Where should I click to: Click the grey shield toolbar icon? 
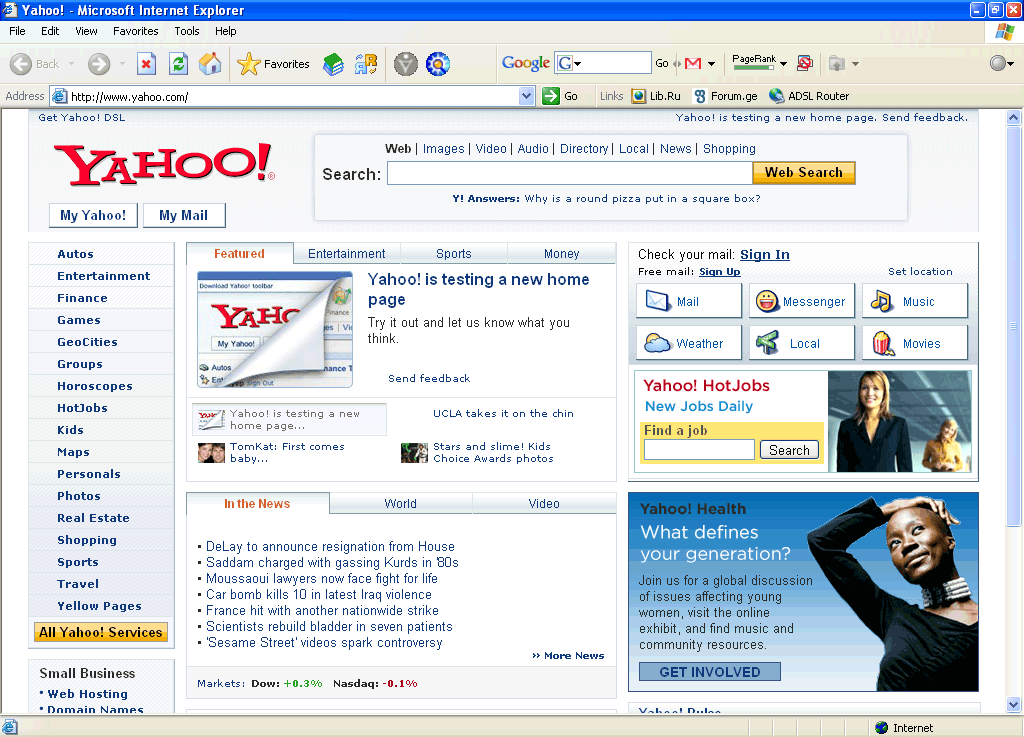(x=406, y=64)
